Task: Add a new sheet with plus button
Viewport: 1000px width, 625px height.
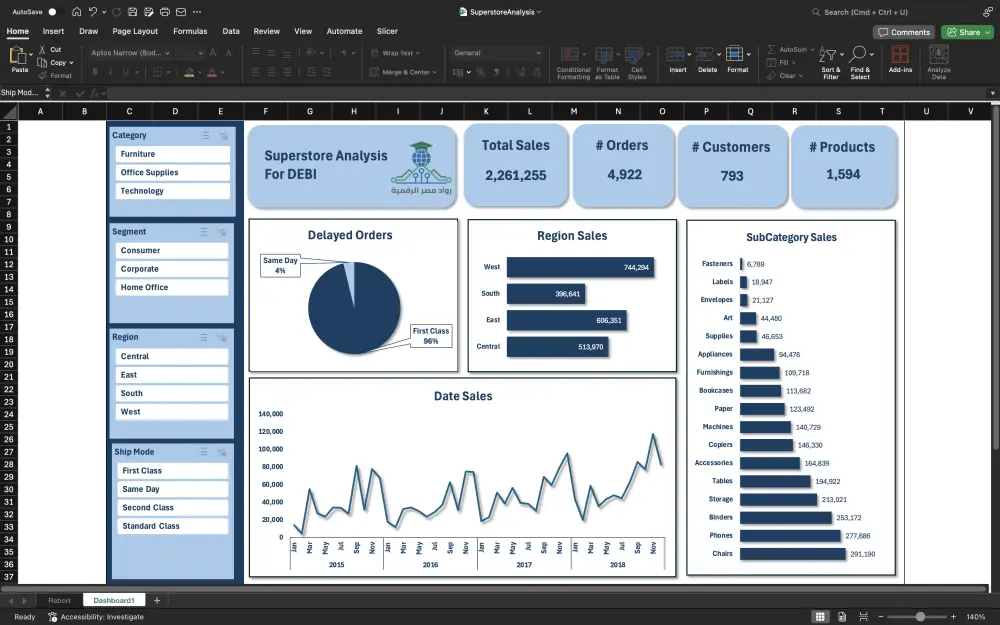Action: 157,600
